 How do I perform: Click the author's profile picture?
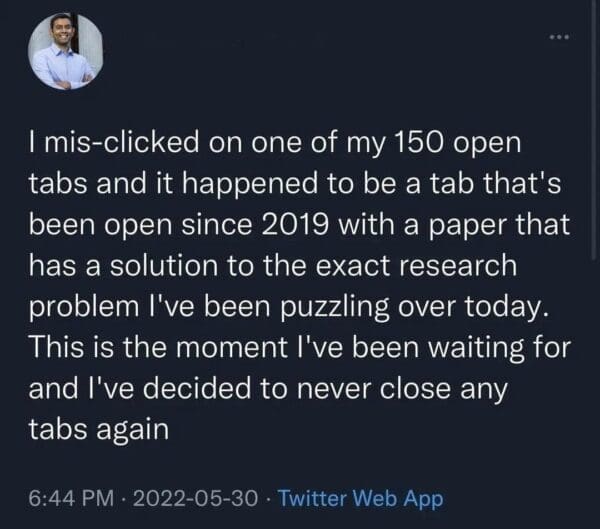pos(63,54)
